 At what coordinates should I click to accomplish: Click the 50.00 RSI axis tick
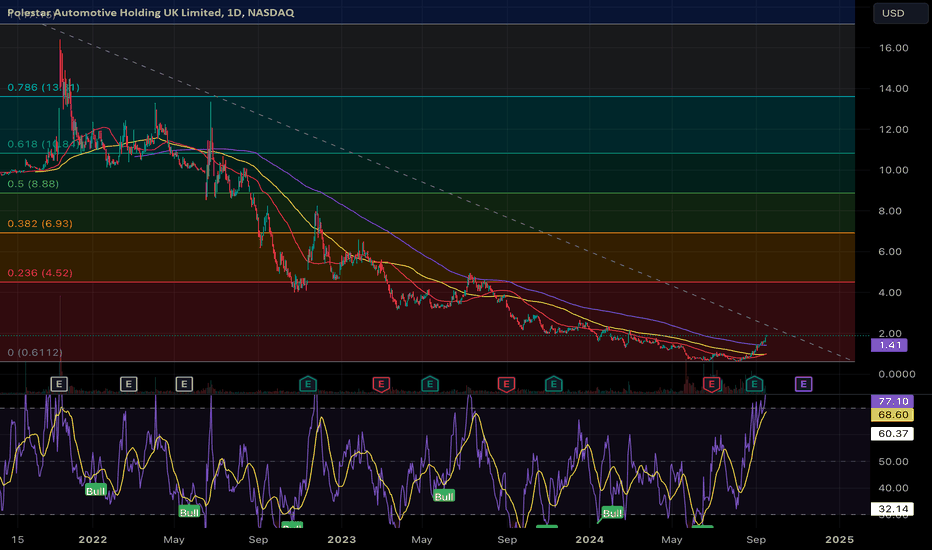pos(893,461)
